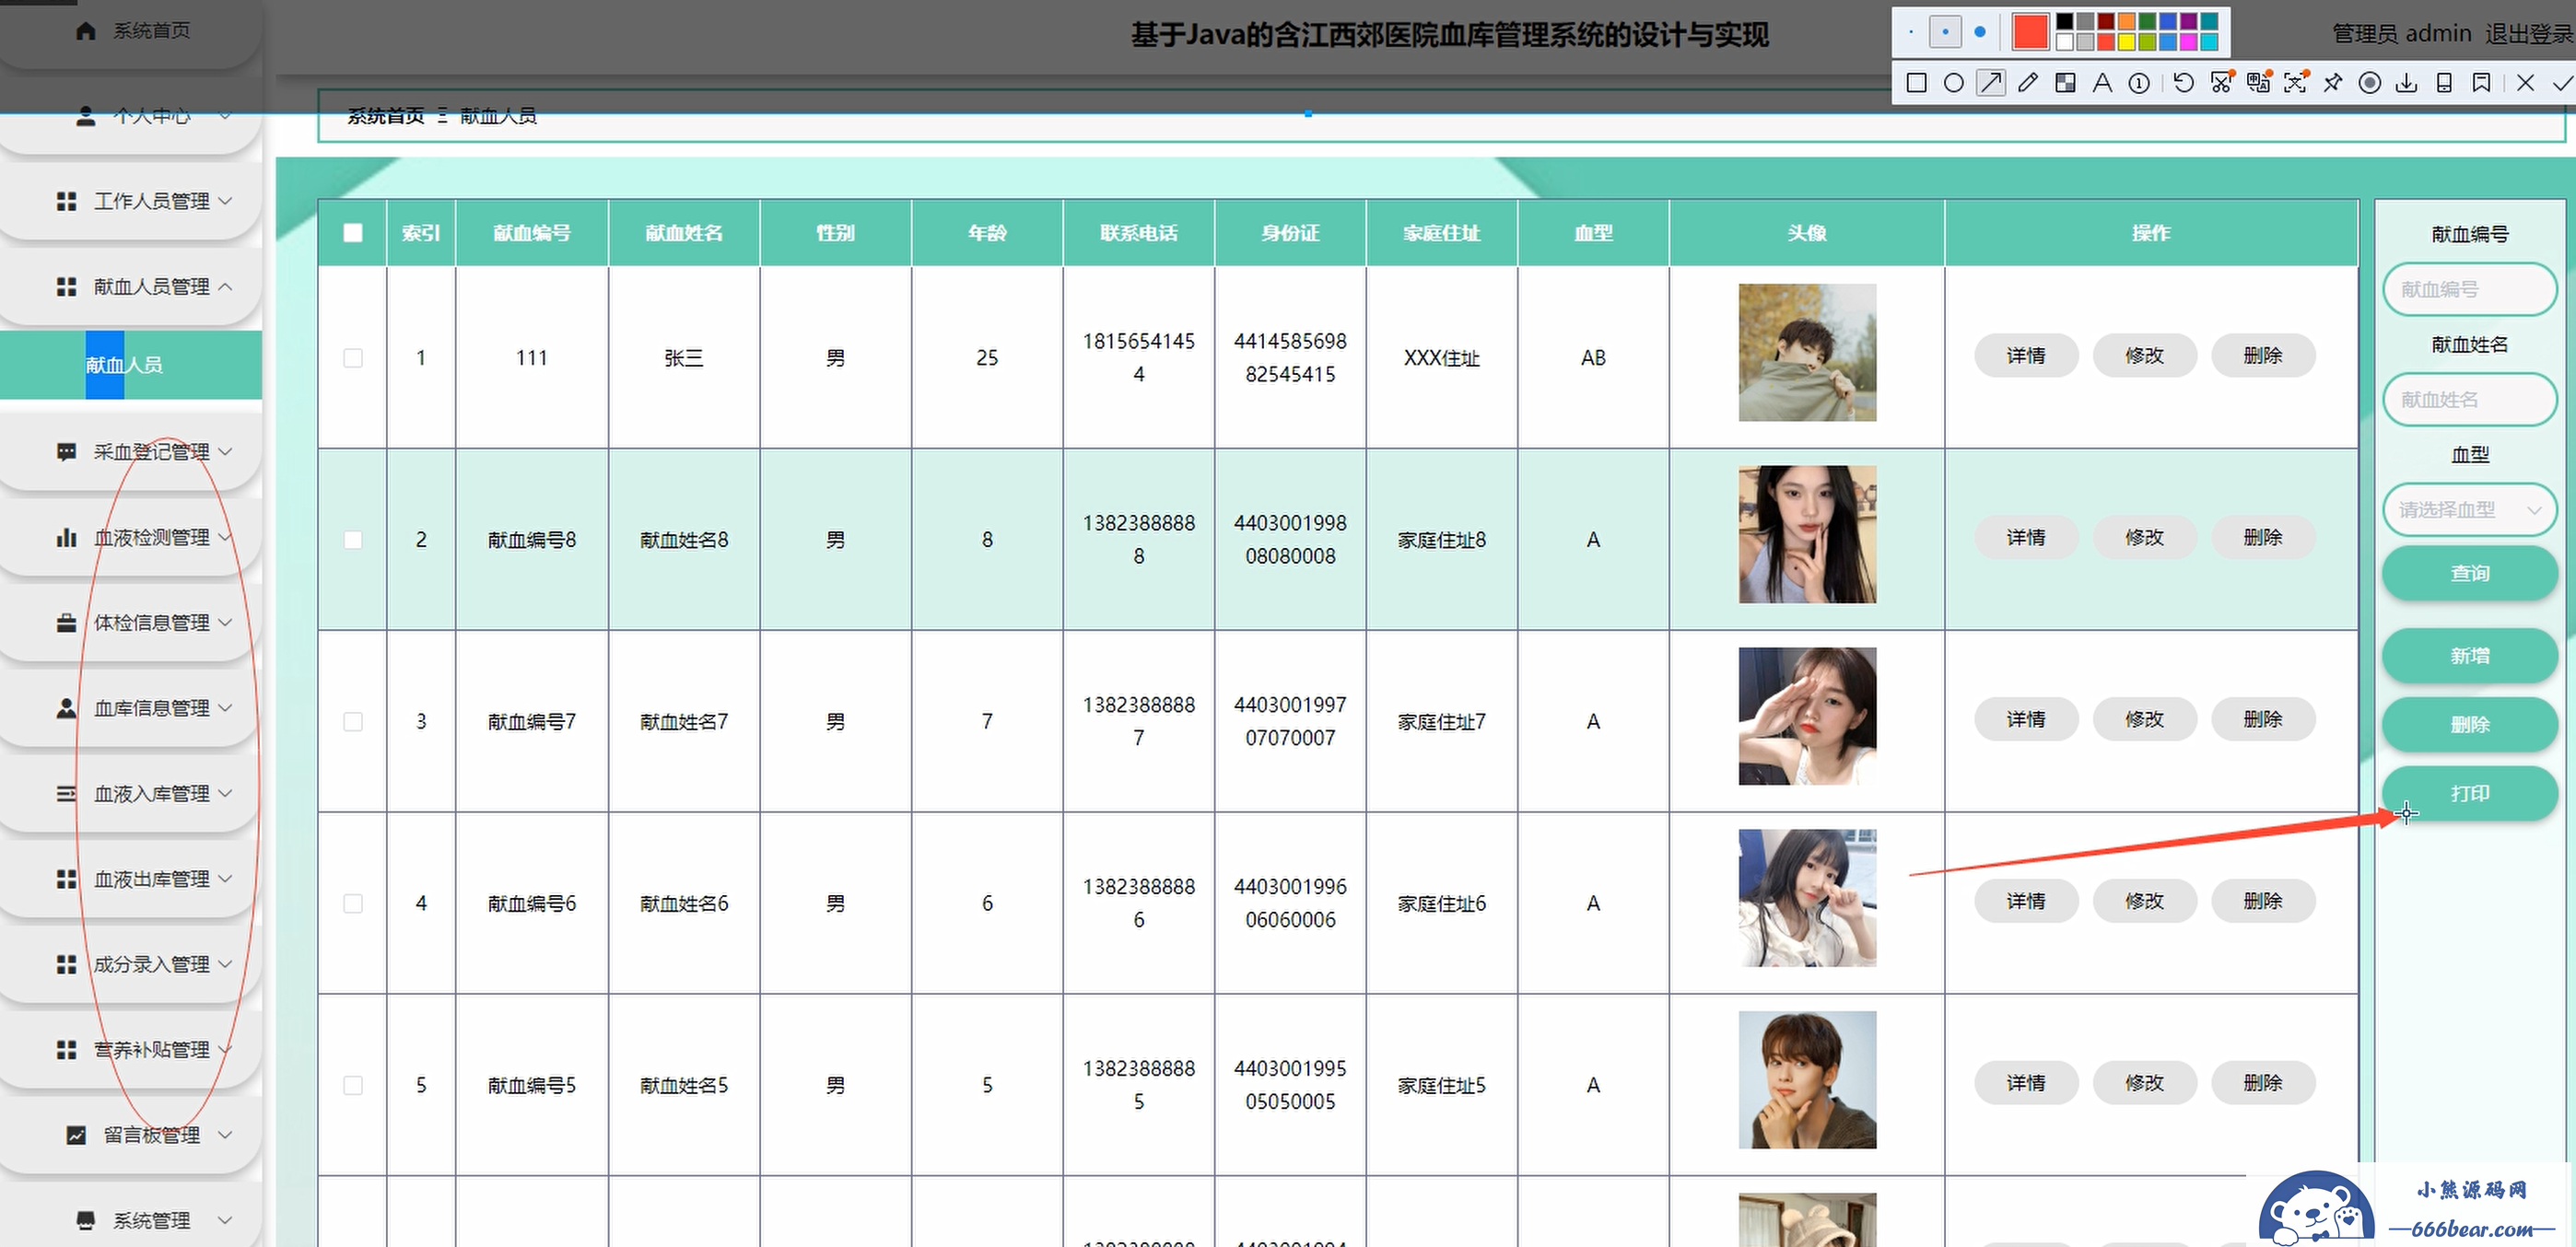Select the ellipse annotation tool

click(x=1953, y=83)
